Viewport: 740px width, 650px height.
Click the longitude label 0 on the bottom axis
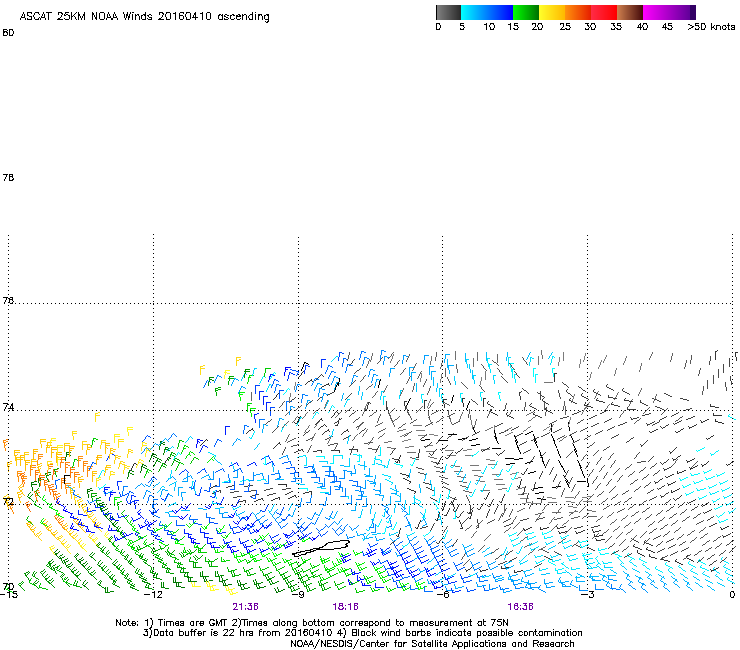click(732, 595)
